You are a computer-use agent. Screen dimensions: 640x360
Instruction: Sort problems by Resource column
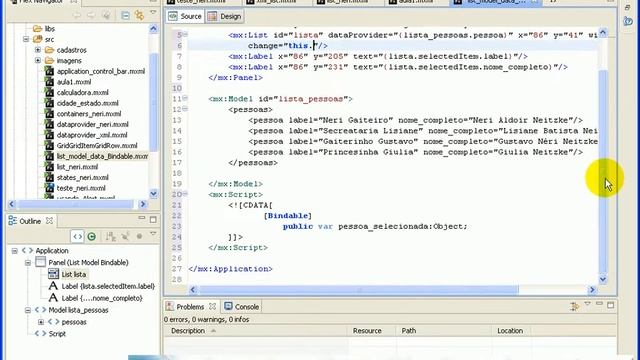tap(371, 331)
